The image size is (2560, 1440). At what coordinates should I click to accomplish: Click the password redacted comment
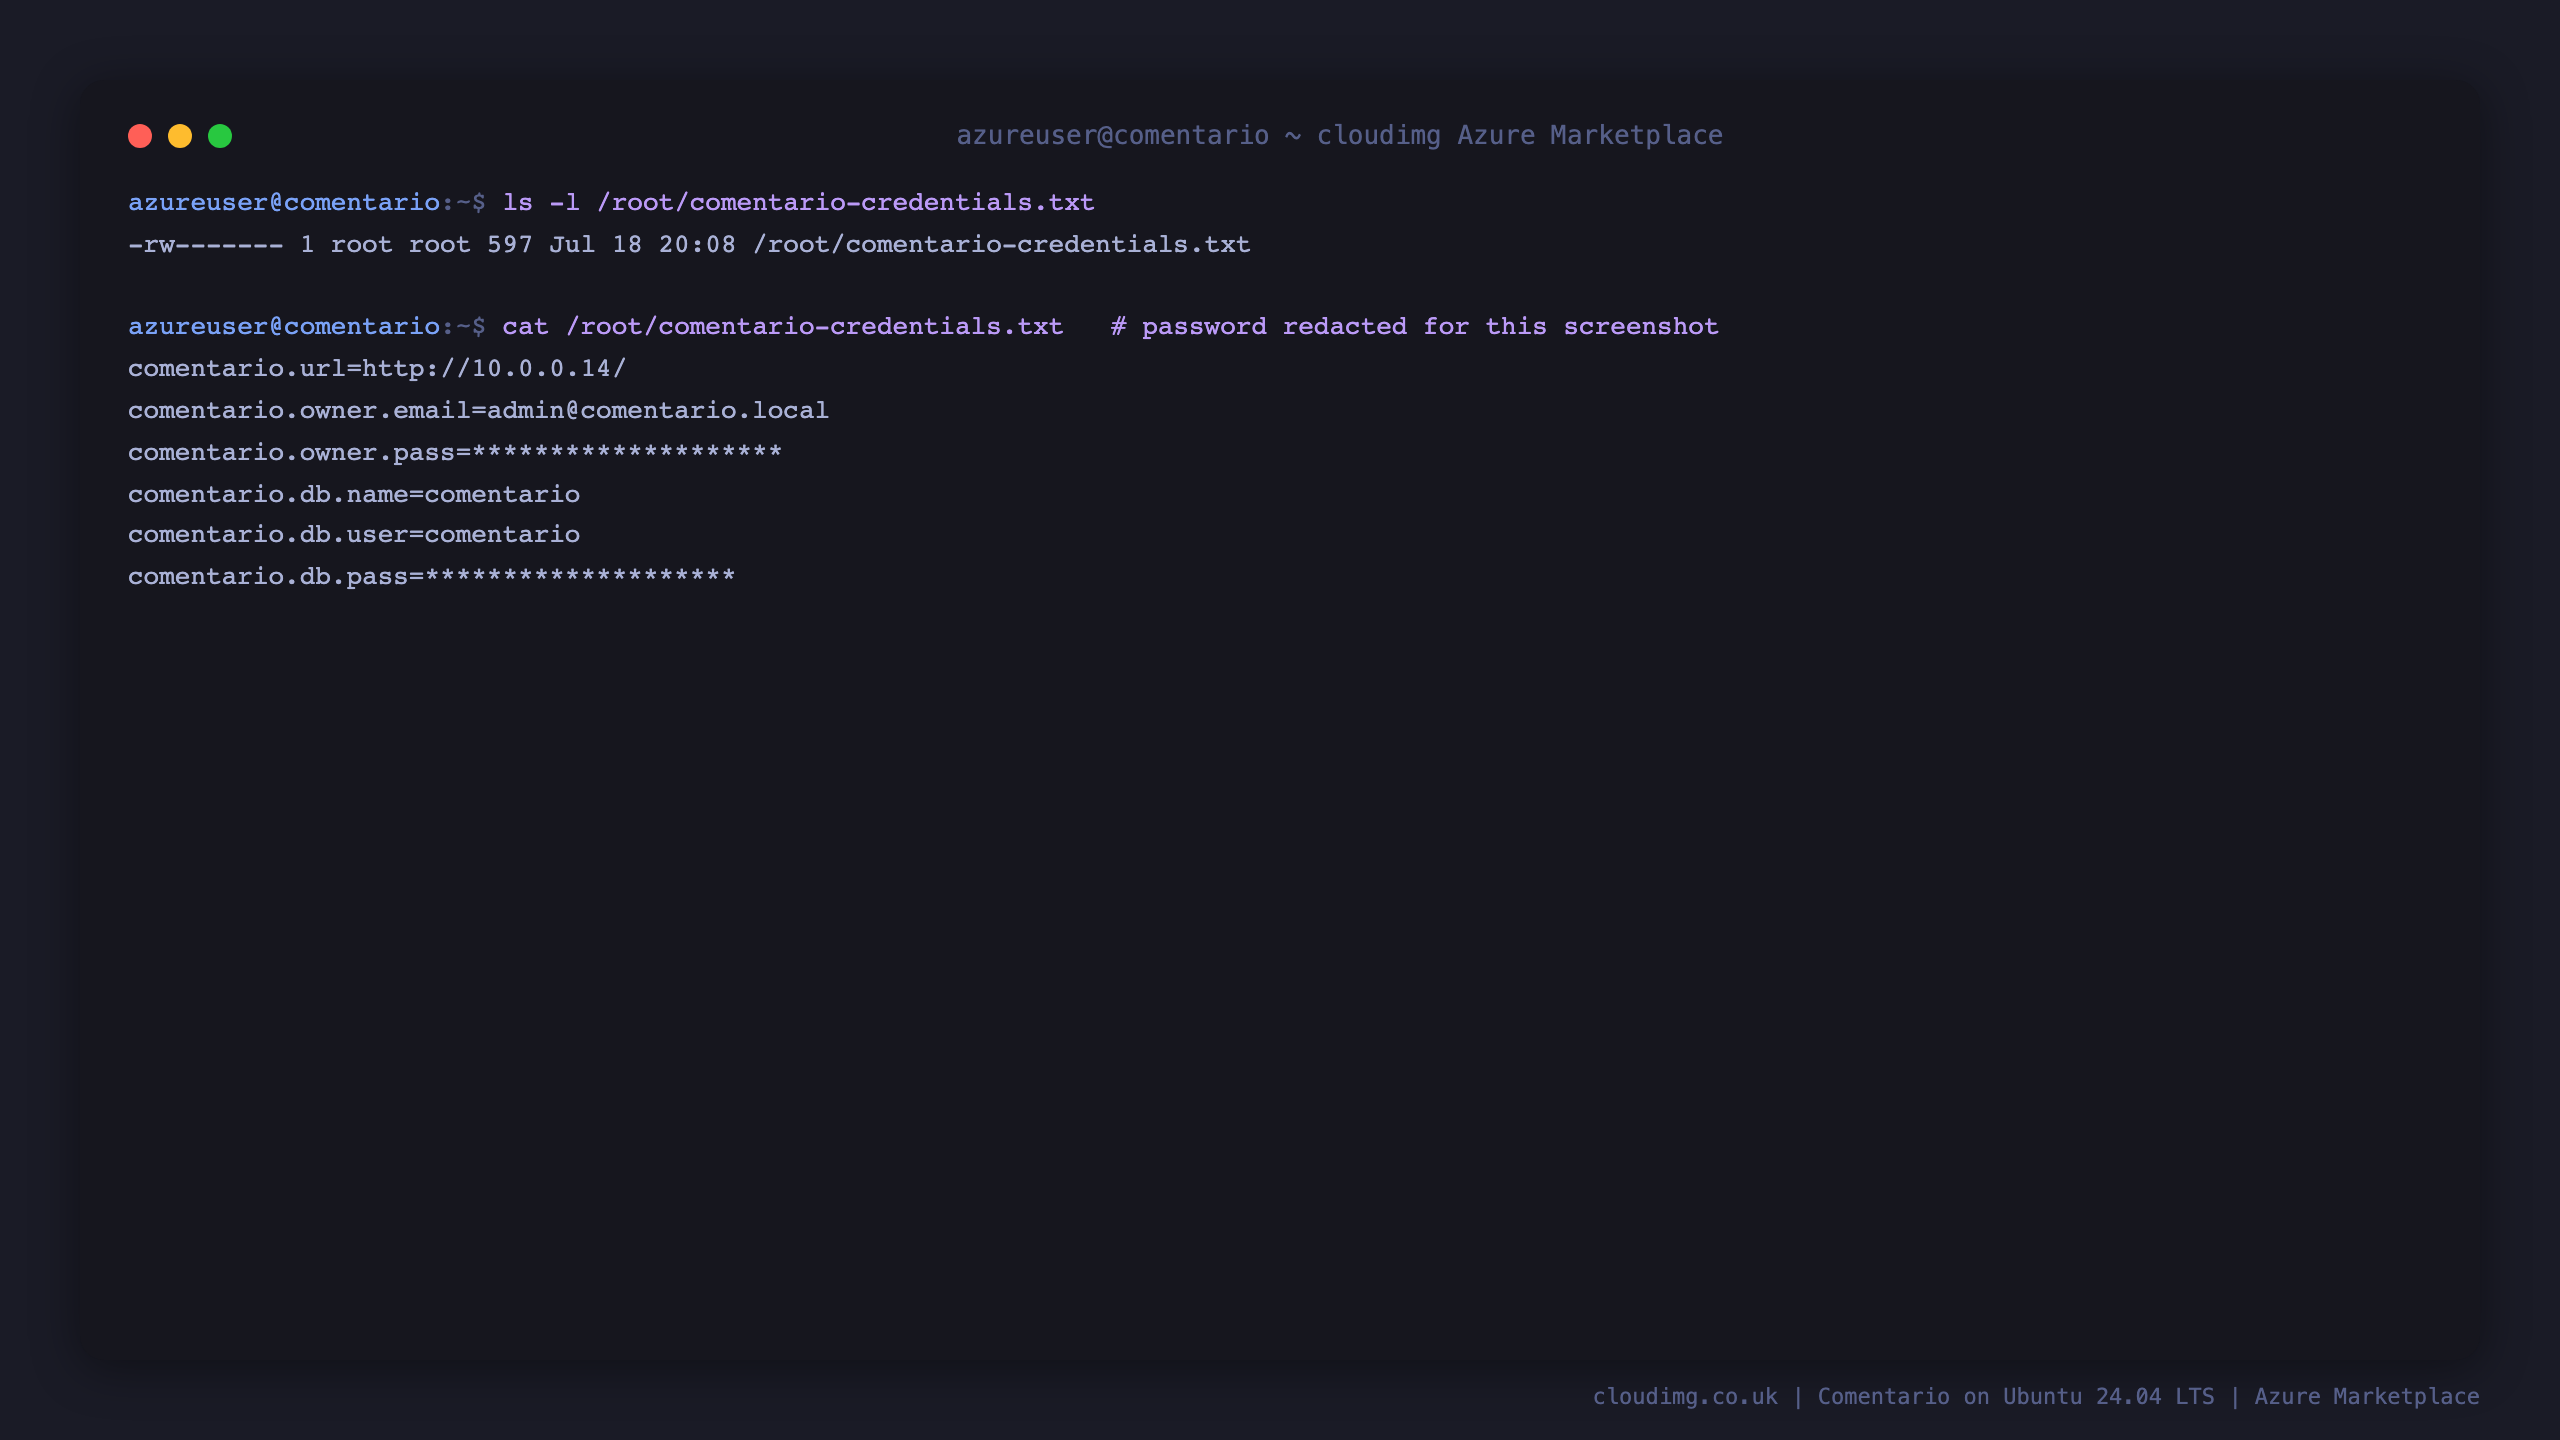[1415, 327]
